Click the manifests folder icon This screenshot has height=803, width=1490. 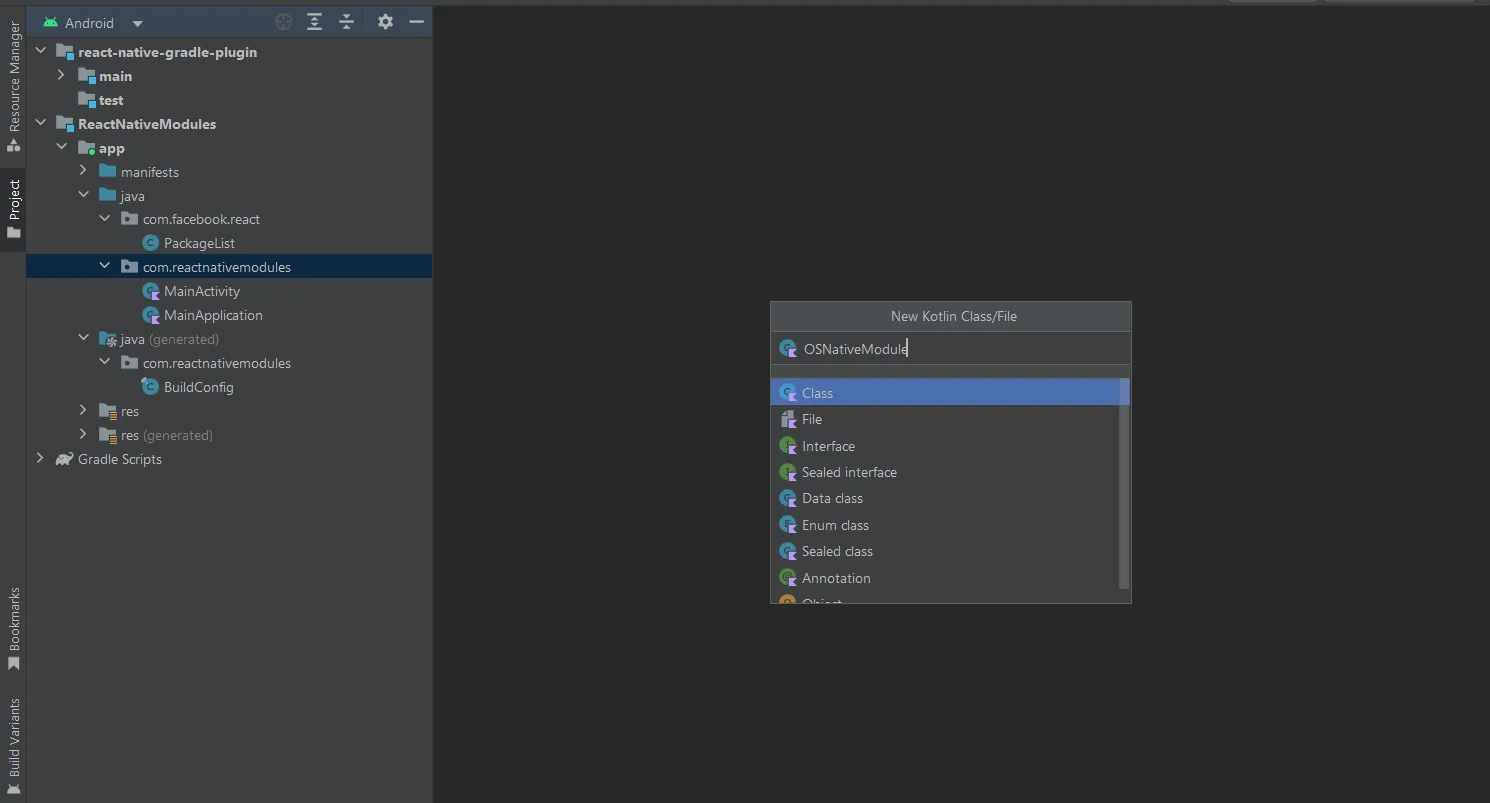pos(108,171)
